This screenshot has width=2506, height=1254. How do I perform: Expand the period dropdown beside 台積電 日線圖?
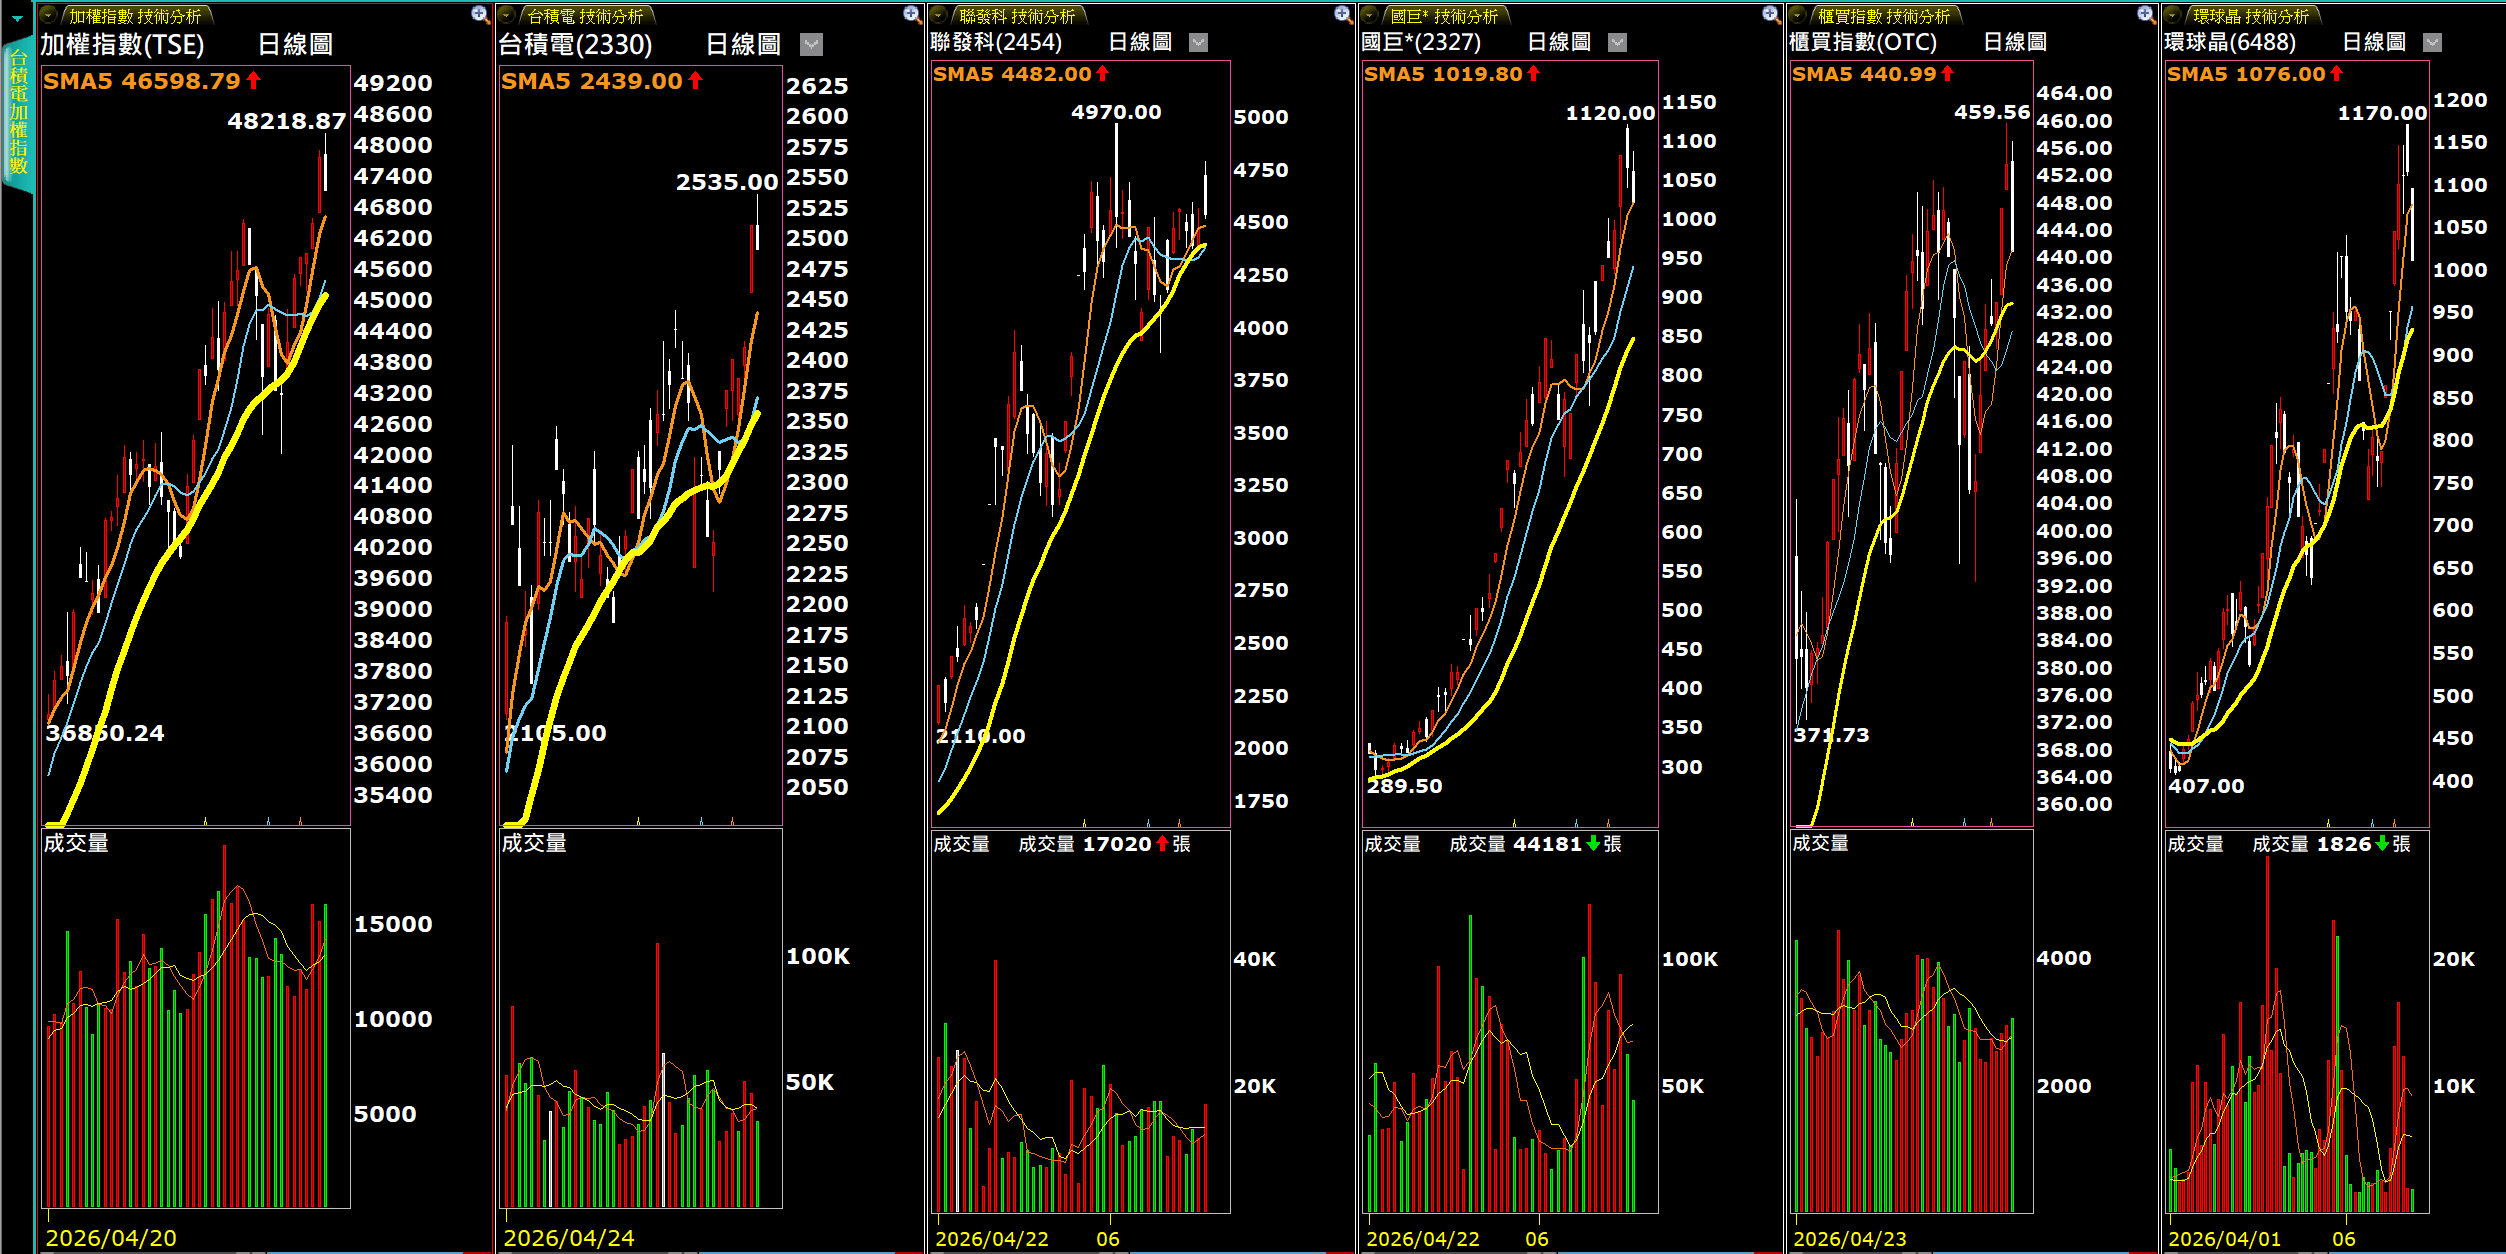pos(812,44)
